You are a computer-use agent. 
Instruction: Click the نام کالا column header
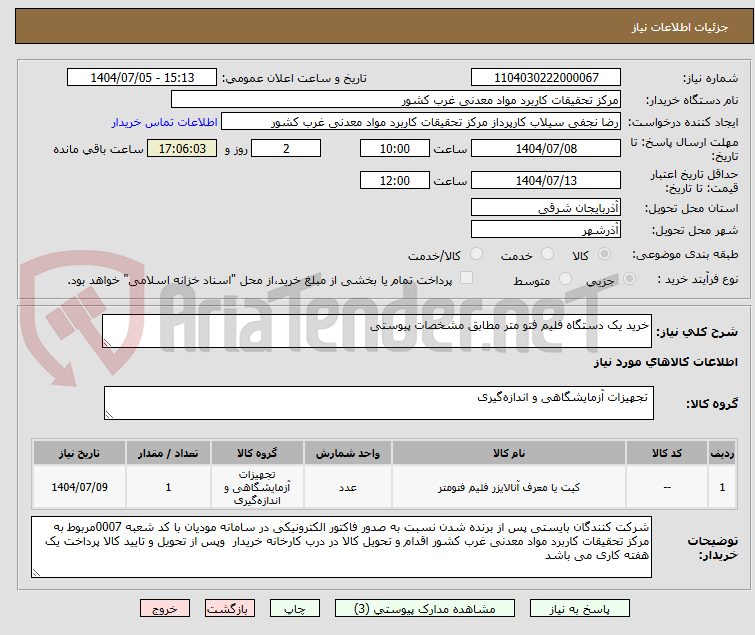tap(509, 453)
